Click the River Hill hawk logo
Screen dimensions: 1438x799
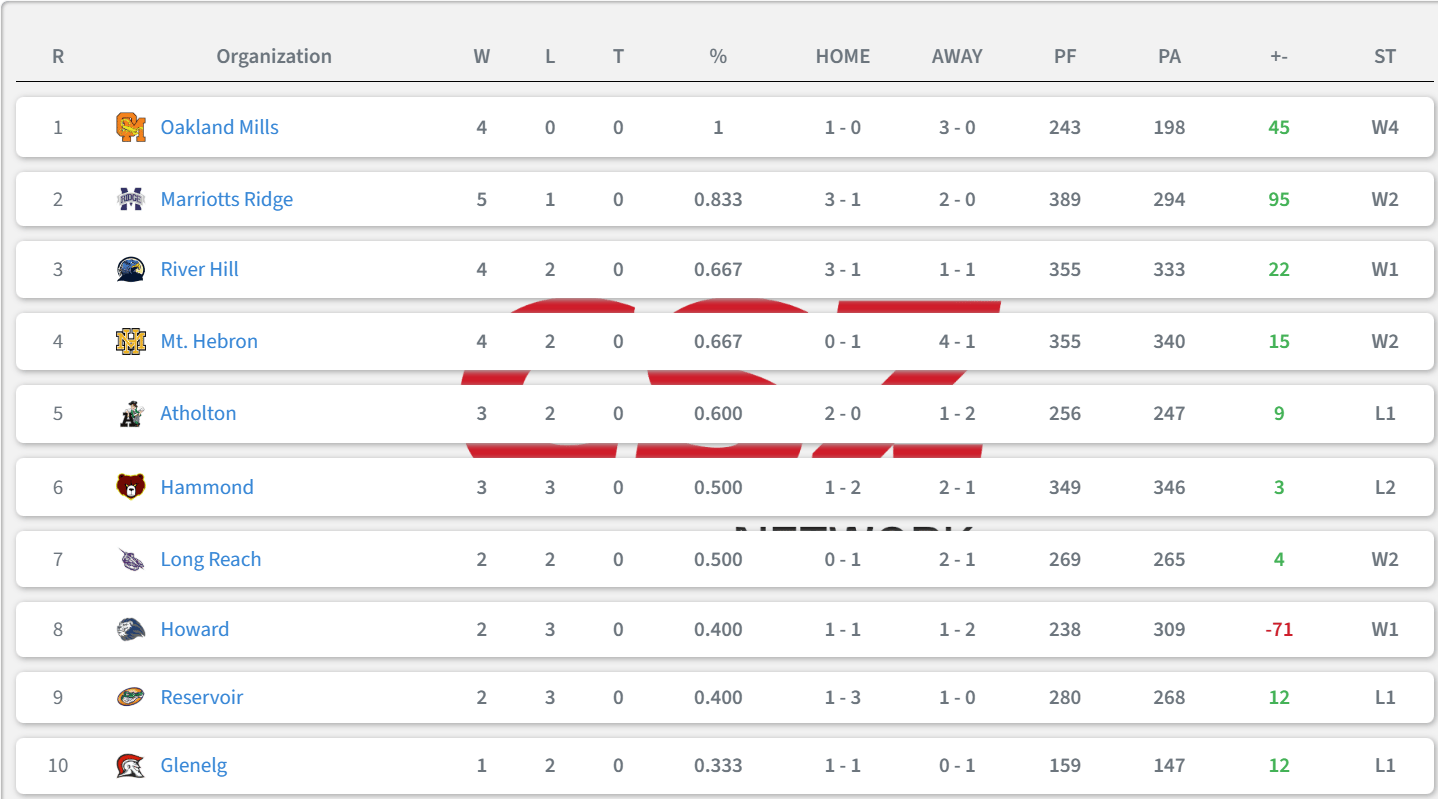tap(131, 269)
